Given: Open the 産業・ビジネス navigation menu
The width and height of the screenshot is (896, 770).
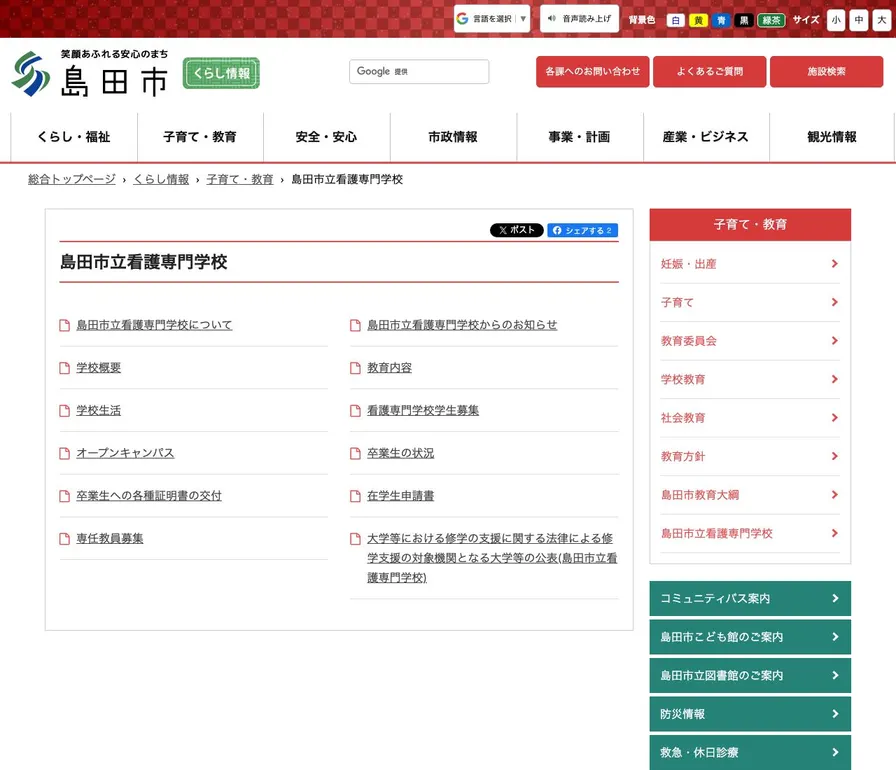Looking at the screenshot, I should point(706,137).
